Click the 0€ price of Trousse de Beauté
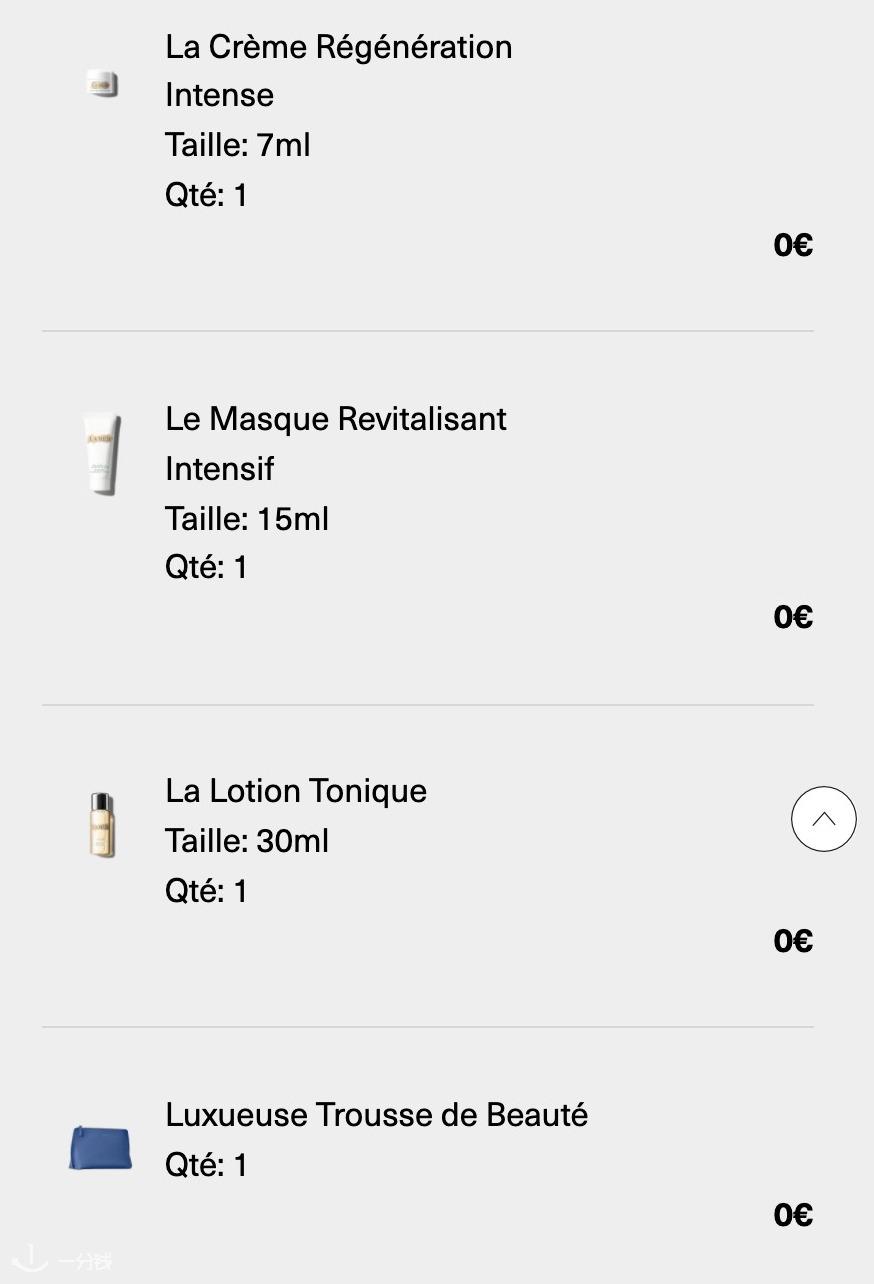Viewport: 874px width, 1284px height. tap(793, 1215)
